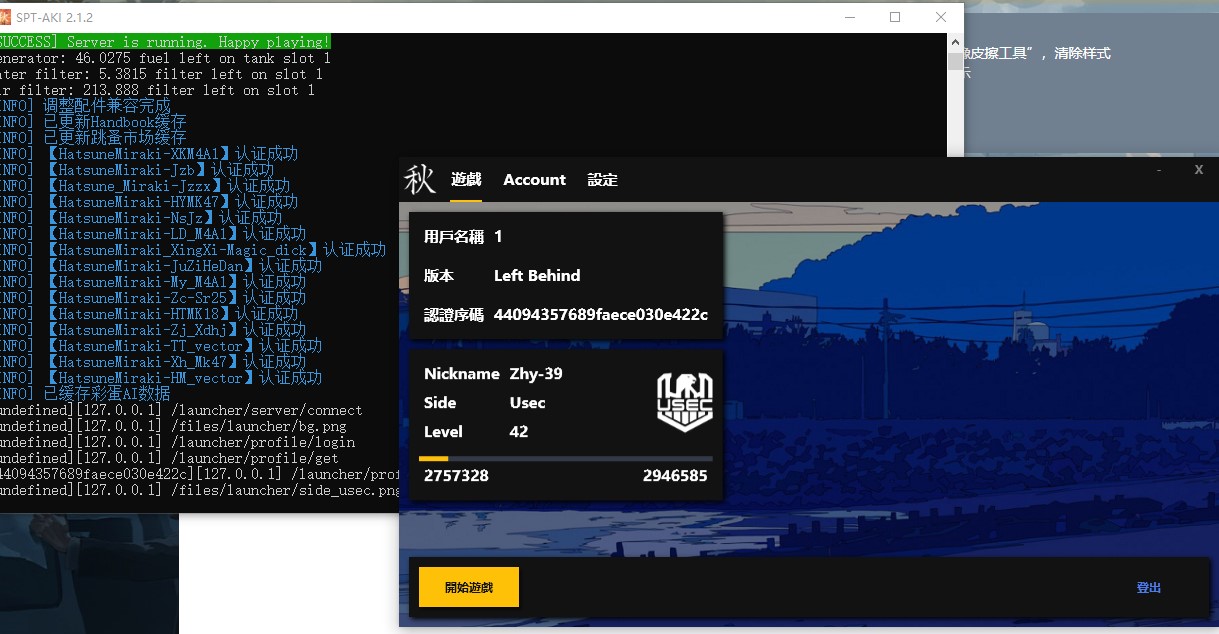This screenshot has height=634, width=1219.
Task: Minimize the launcher window
Action: click(1159, 170)
